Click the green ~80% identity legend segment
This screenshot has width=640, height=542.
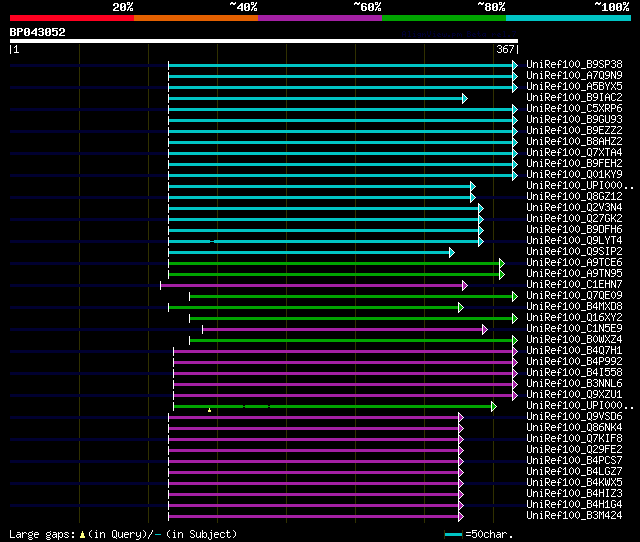444,18
